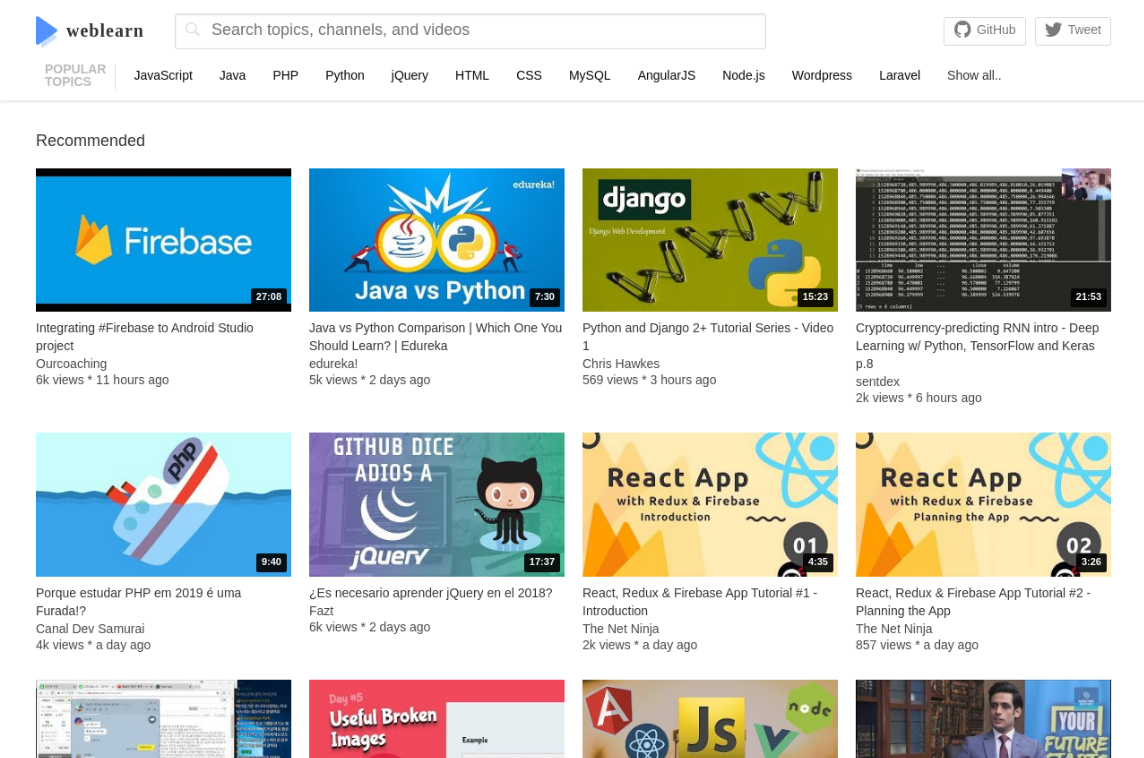Open title Python and Django 2+ Tutorial
This screenshot has width=1144, height=758.
pyautogui.click(x=708, y=336)
